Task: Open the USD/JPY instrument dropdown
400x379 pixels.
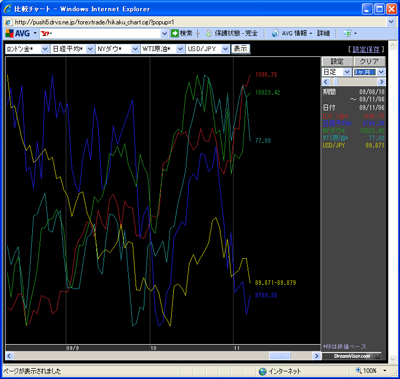Action: pos(225,49)
